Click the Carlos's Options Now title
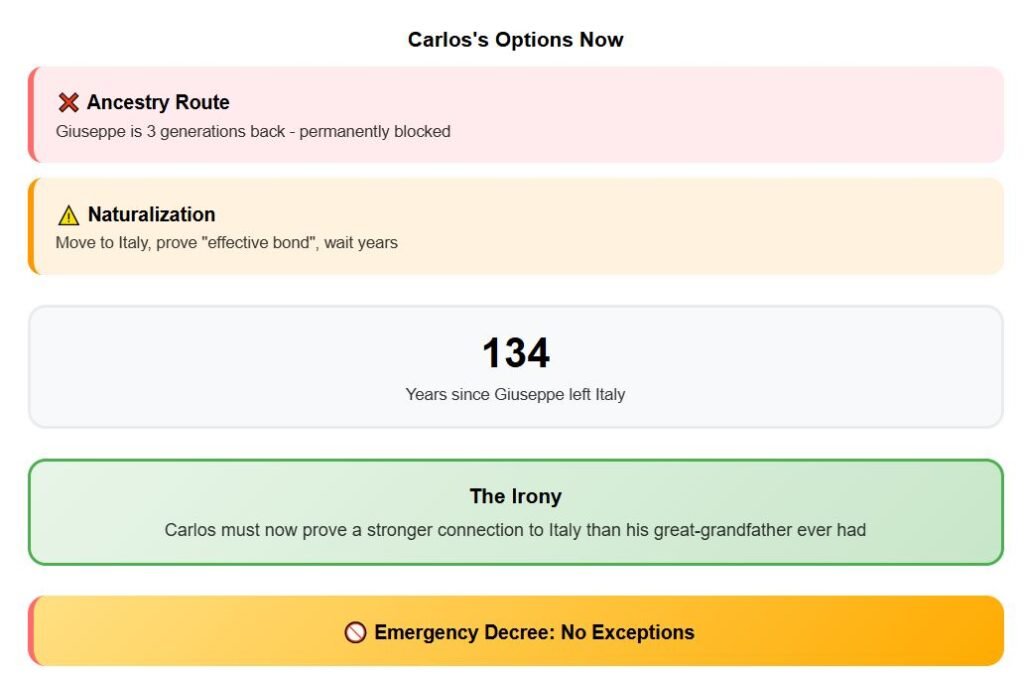The width and height of the screenshot is (1024, 674). pos(515,39)
